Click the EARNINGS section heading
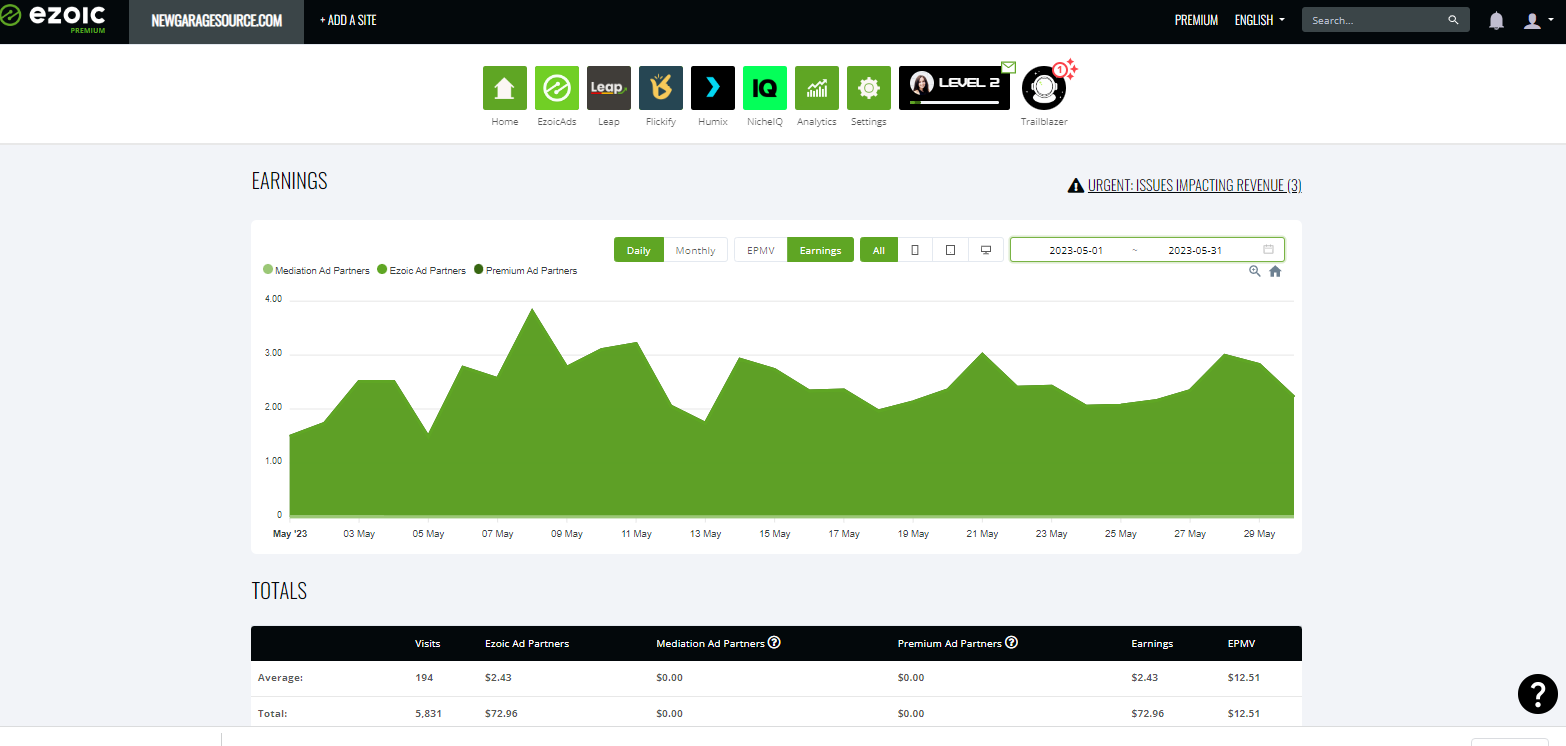Viewport: 1566px width, 746px height. tap(290, 181)
